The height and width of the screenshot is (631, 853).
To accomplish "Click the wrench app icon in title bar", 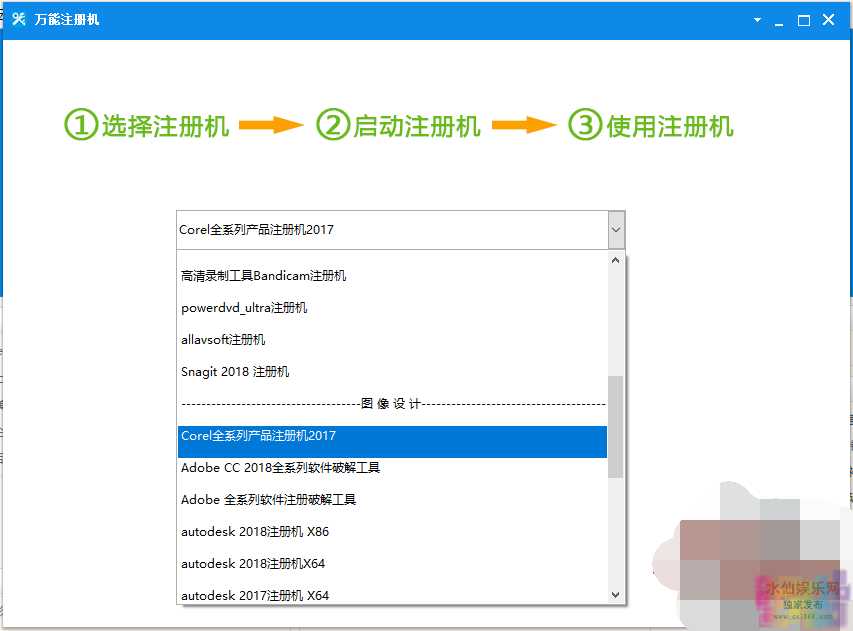I will pyautogui.click(x=18, y=20).
